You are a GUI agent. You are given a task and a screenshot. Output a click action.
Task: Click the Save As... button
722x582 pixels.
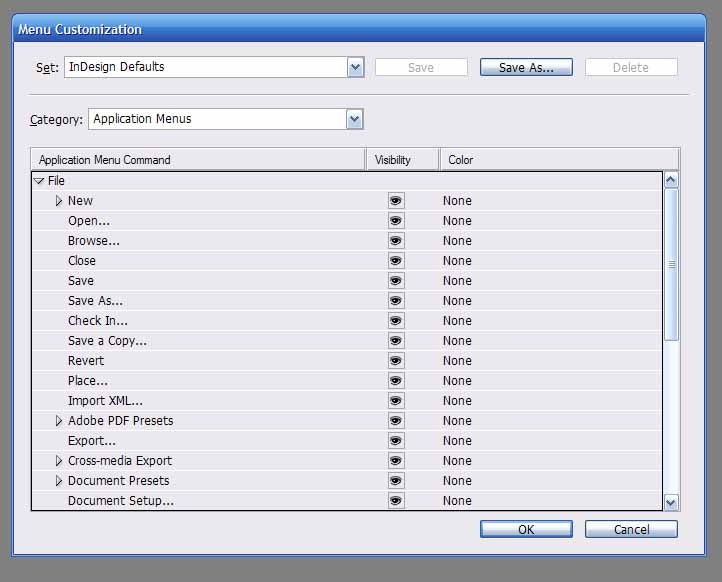click(526, 67)
